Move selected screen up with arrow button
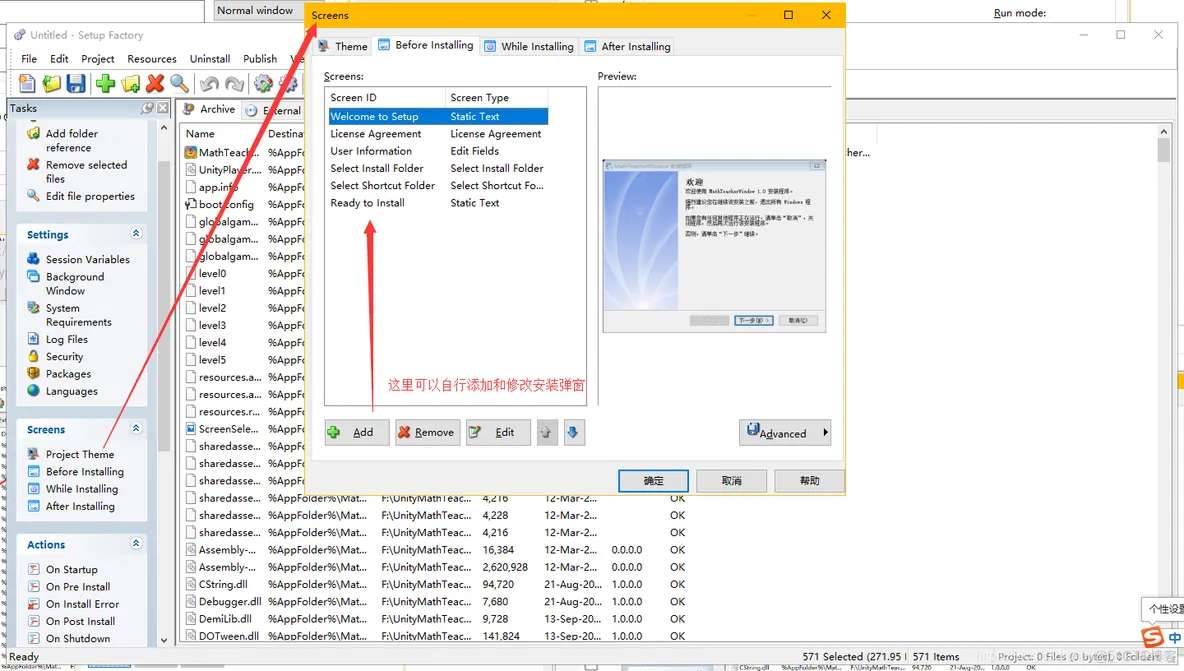 [x=547, y=432]
